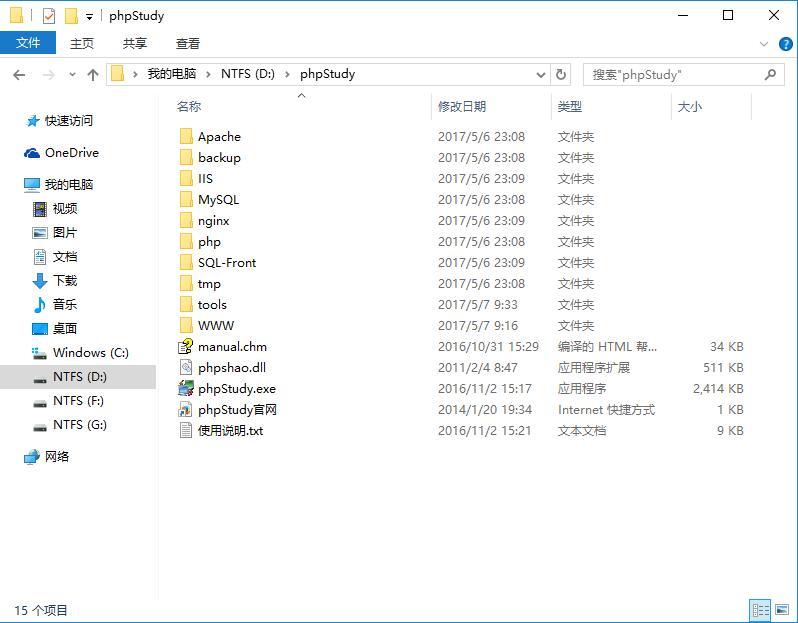Screen dimensions: 798x623
Task: Click the new folder icon in title bar
Action: coord(71,16)
